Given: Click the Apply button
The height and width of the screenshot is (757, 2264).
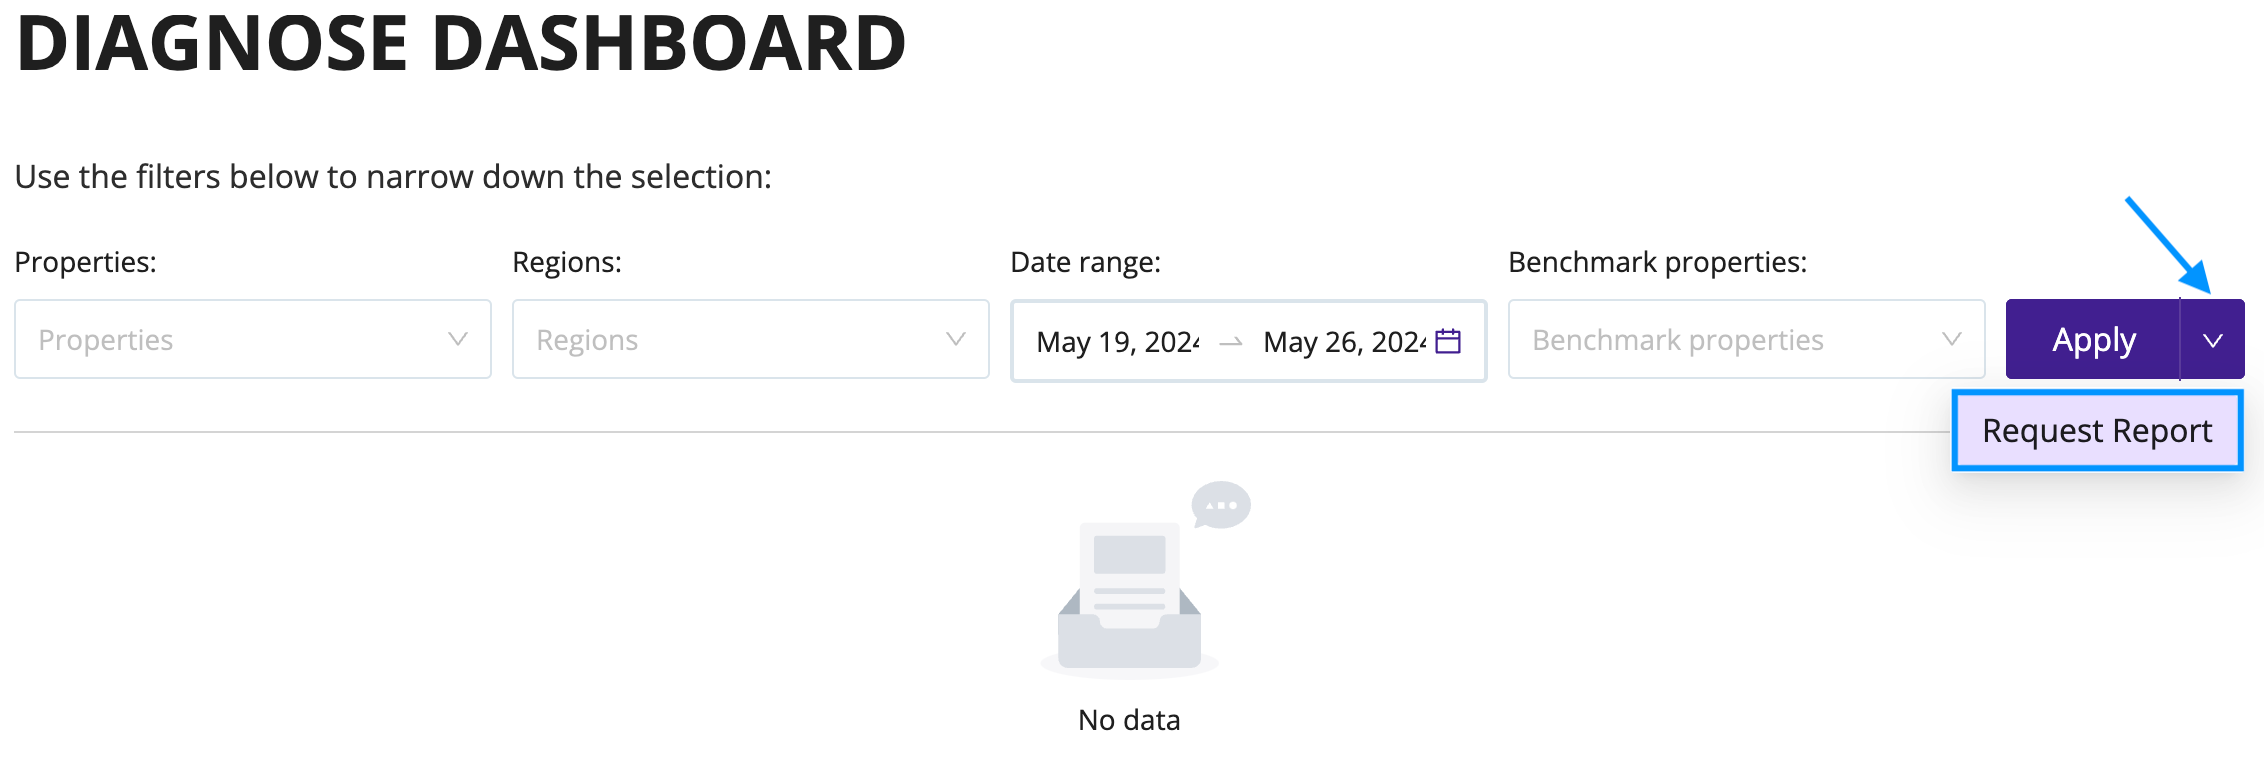Looking at the screenshot, I should (2093, 340).
